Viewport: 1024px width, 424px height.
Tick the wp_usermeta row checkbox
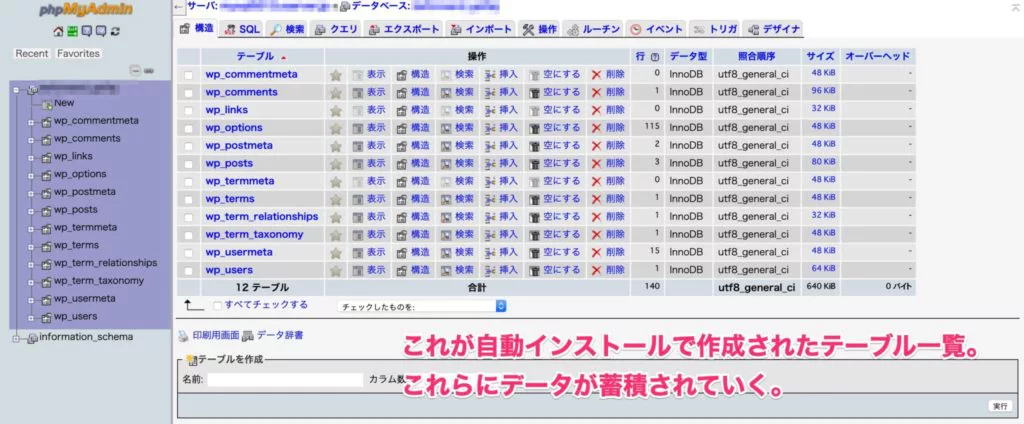[189, 252]
